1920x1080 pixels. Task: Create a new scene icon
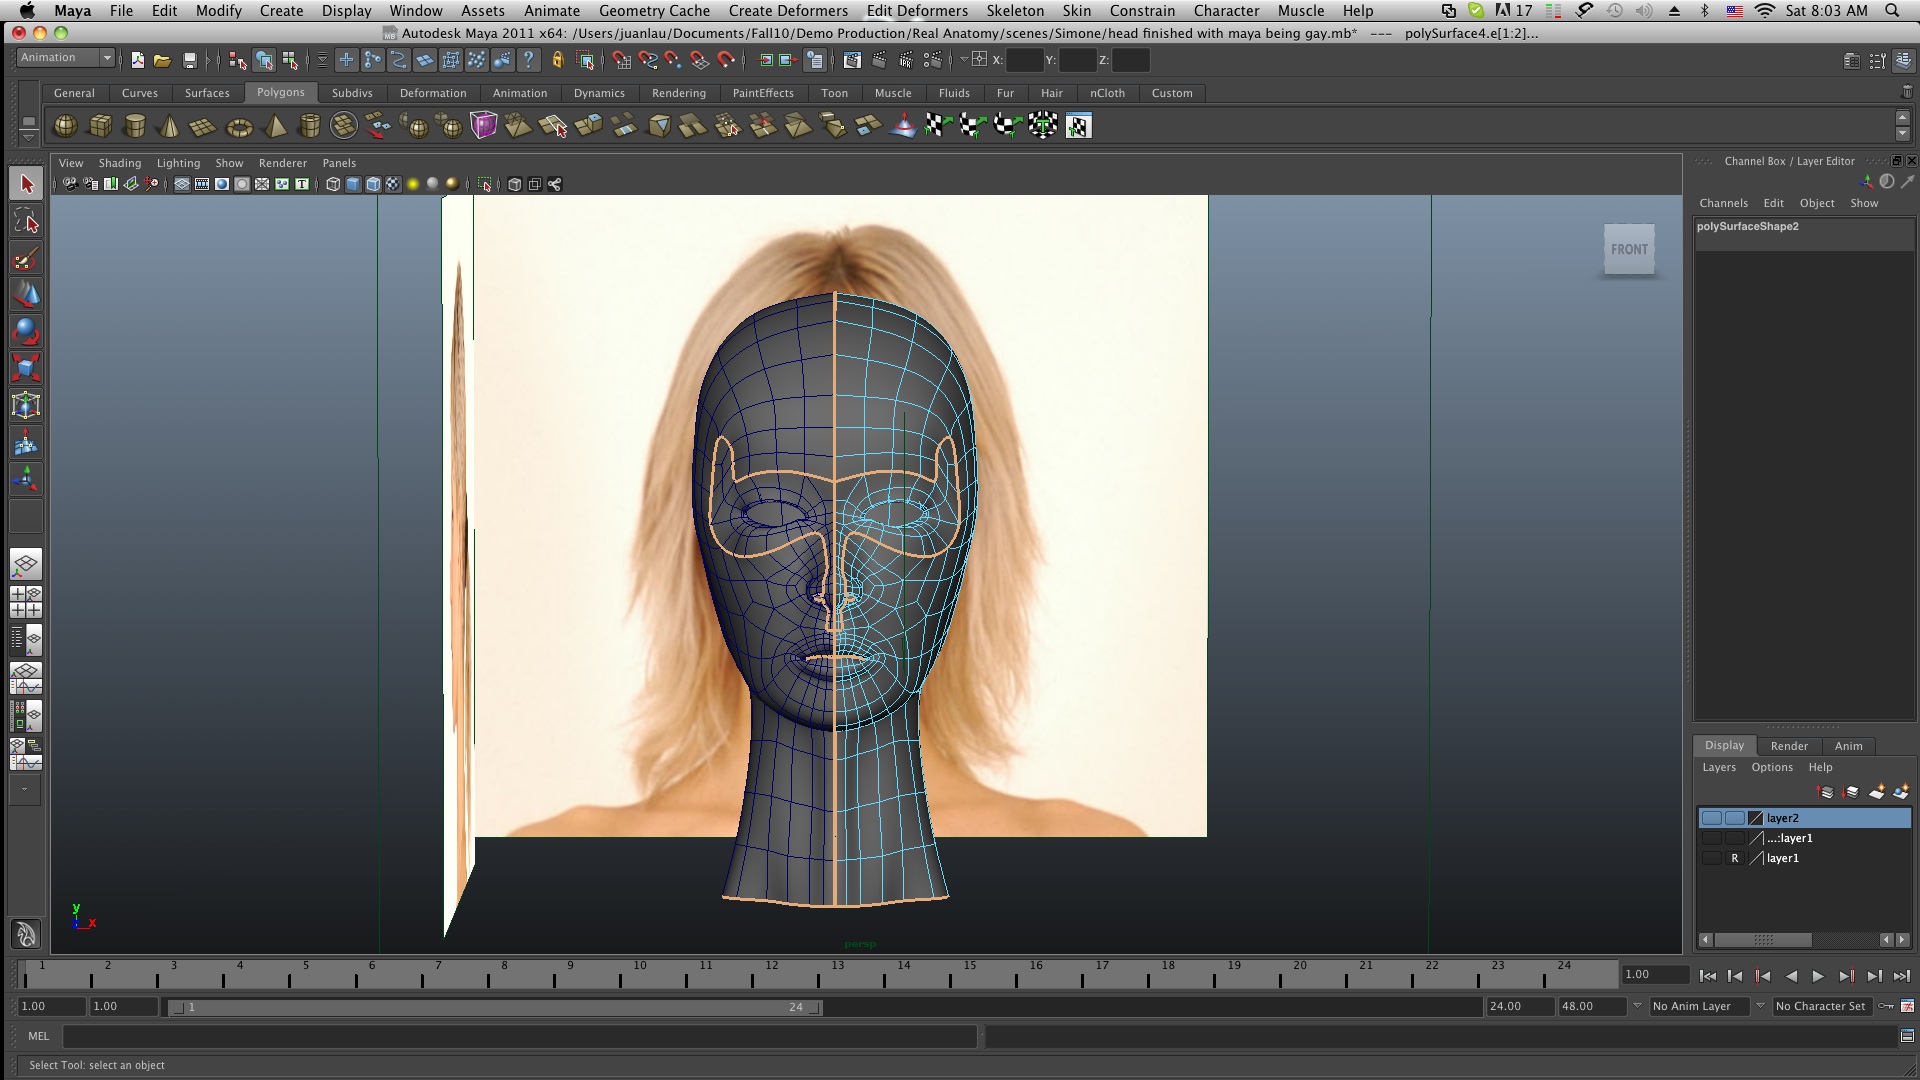click(137, 61)
